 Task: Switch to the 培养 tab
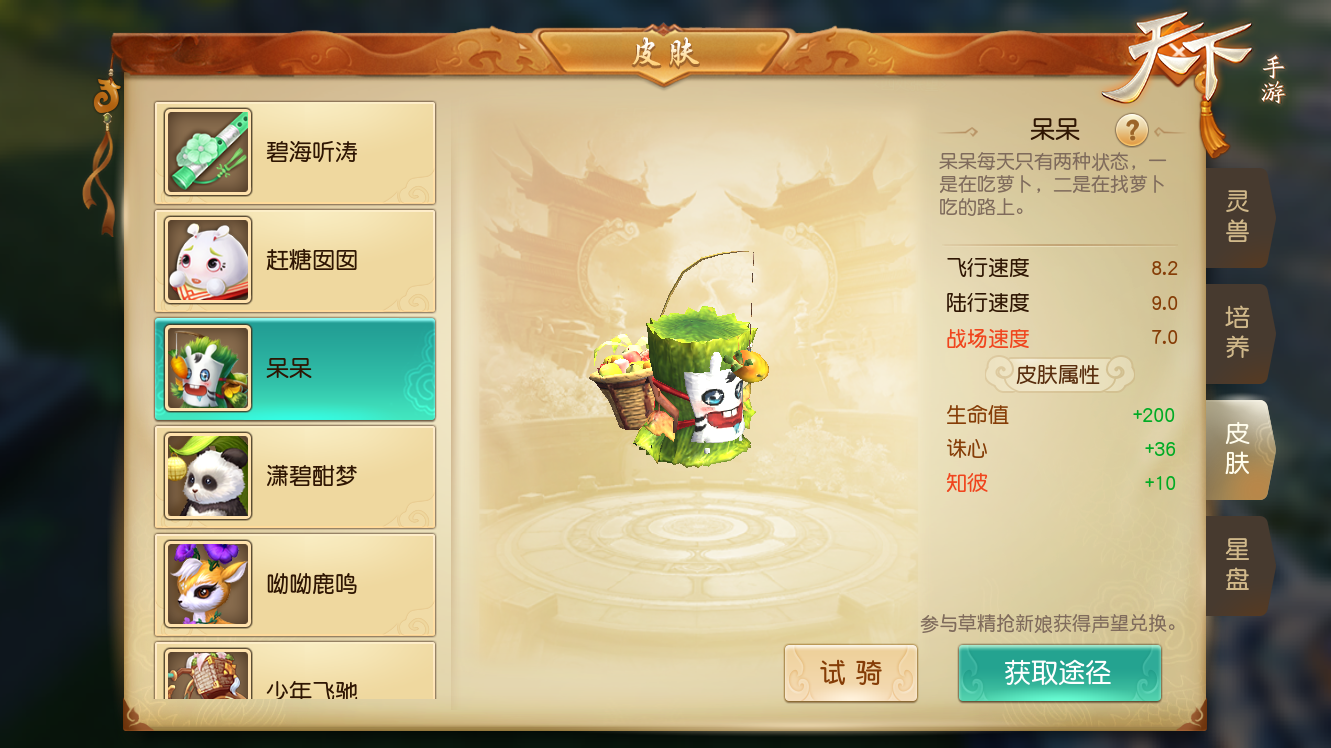1238,333
